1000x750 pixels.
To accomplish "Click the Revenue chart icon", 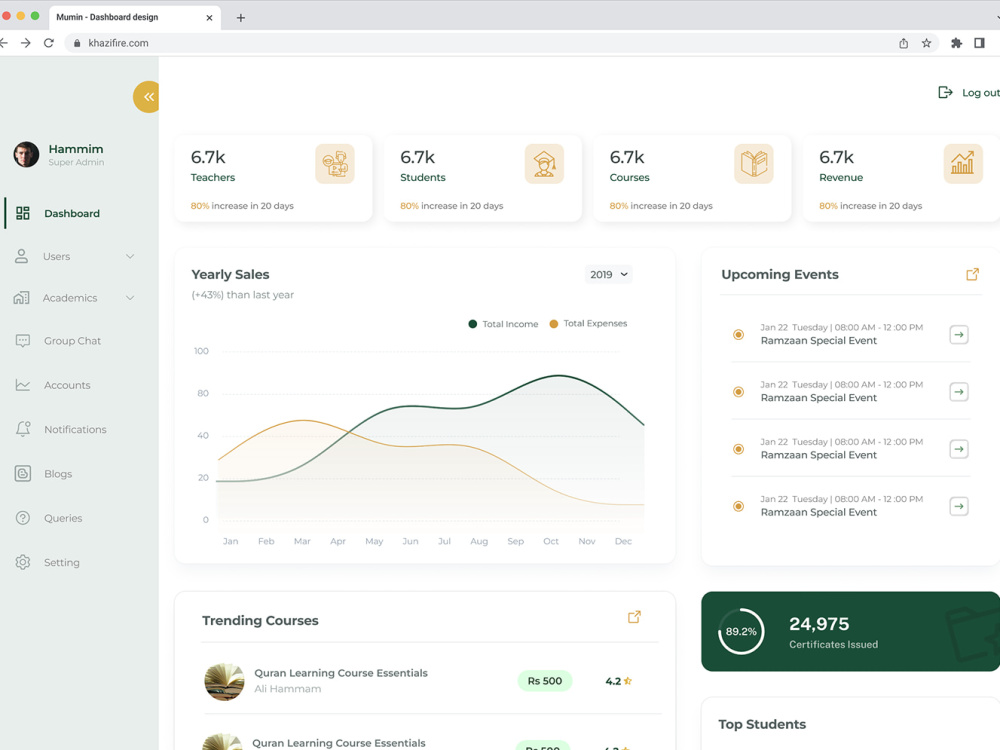I will pyautogui.click(x=963, y=164).
